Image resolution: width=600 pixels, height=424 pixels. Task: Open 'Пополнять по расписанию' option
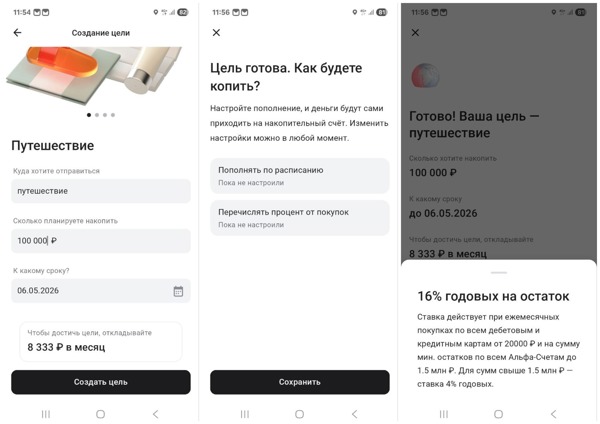point(300,176)
